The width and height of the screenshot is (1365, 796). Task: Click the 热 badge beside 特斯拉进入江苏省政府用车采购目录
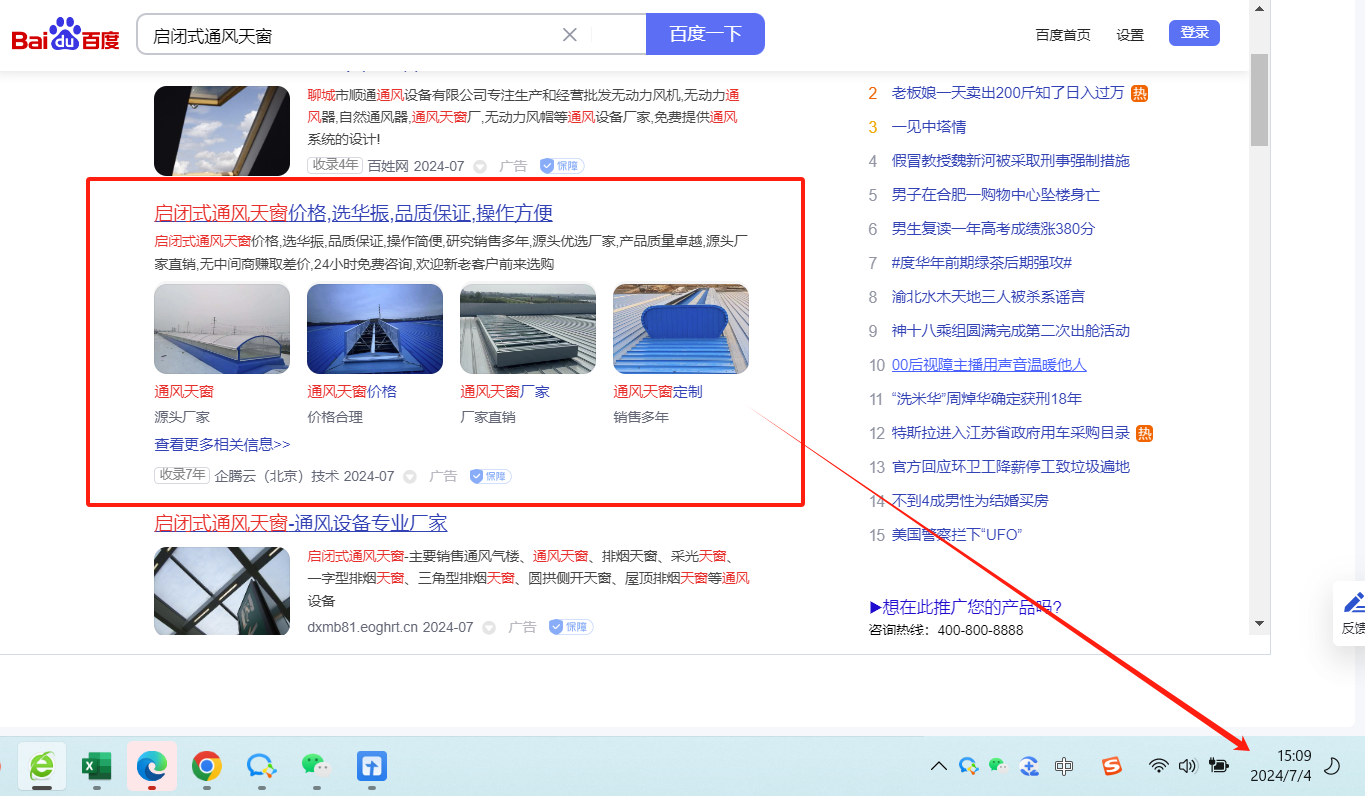point(1145,433)
